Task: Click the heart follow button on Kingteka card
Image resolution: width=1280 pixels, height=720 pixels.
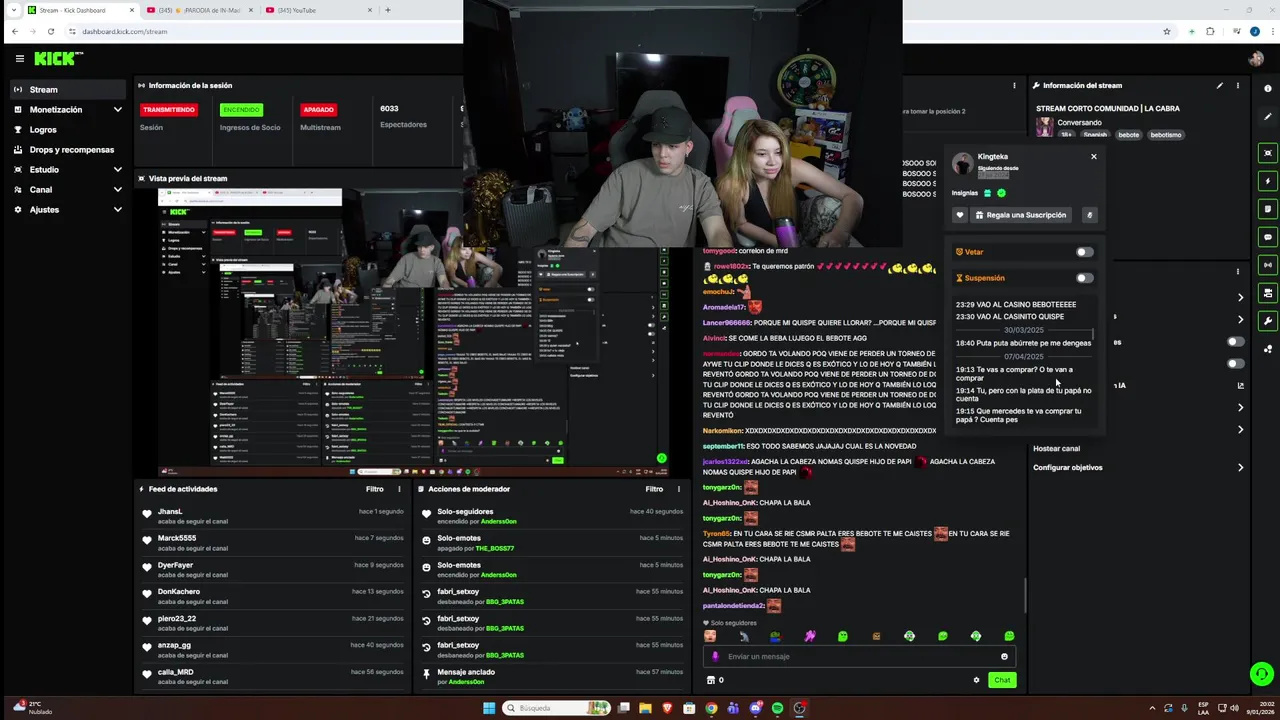Action: pos(960,215)
